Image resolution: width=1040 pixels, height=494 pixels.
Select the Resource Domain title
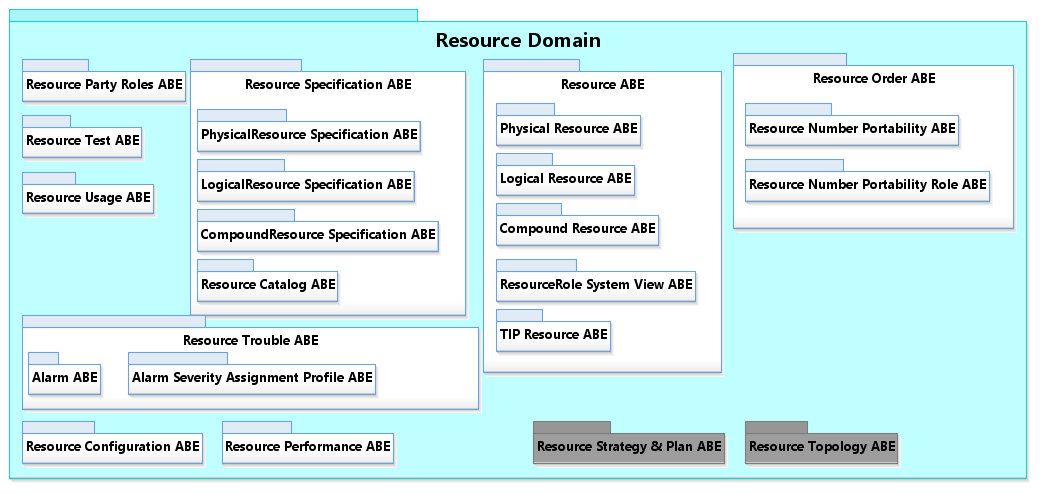518,40
